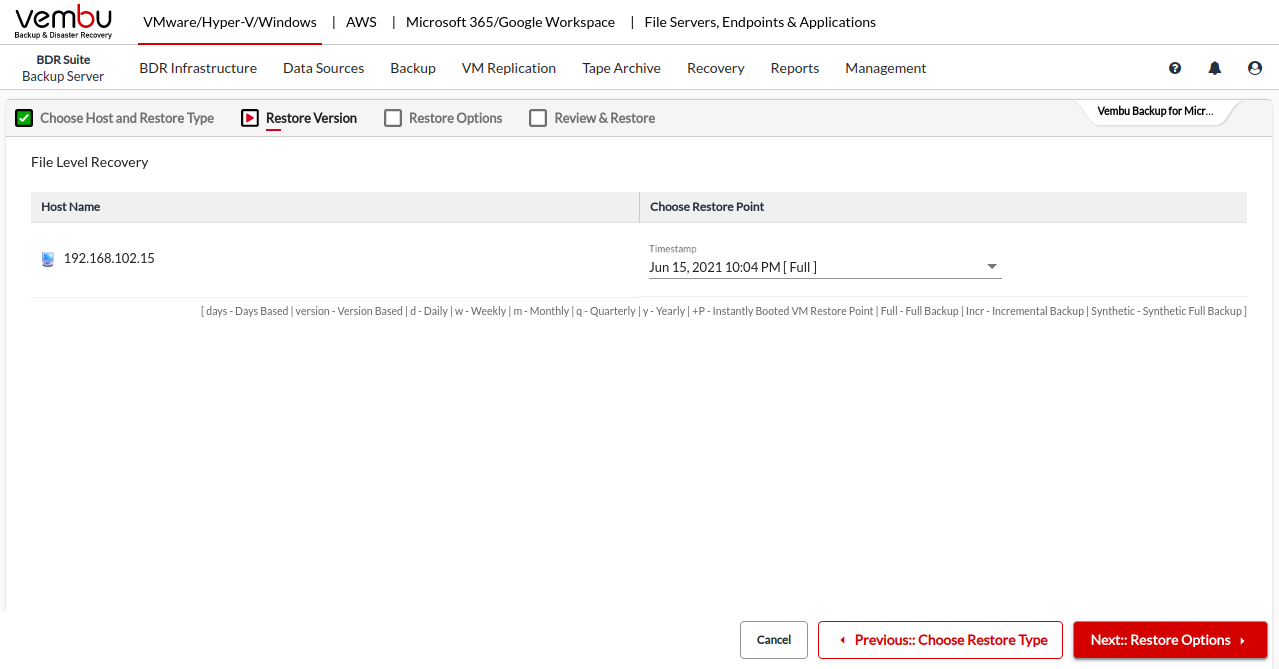The width and height of the screenshot is (1279, 669).
Task: Click the Restore Version play step icon
Action: click(x=250, y=118)
